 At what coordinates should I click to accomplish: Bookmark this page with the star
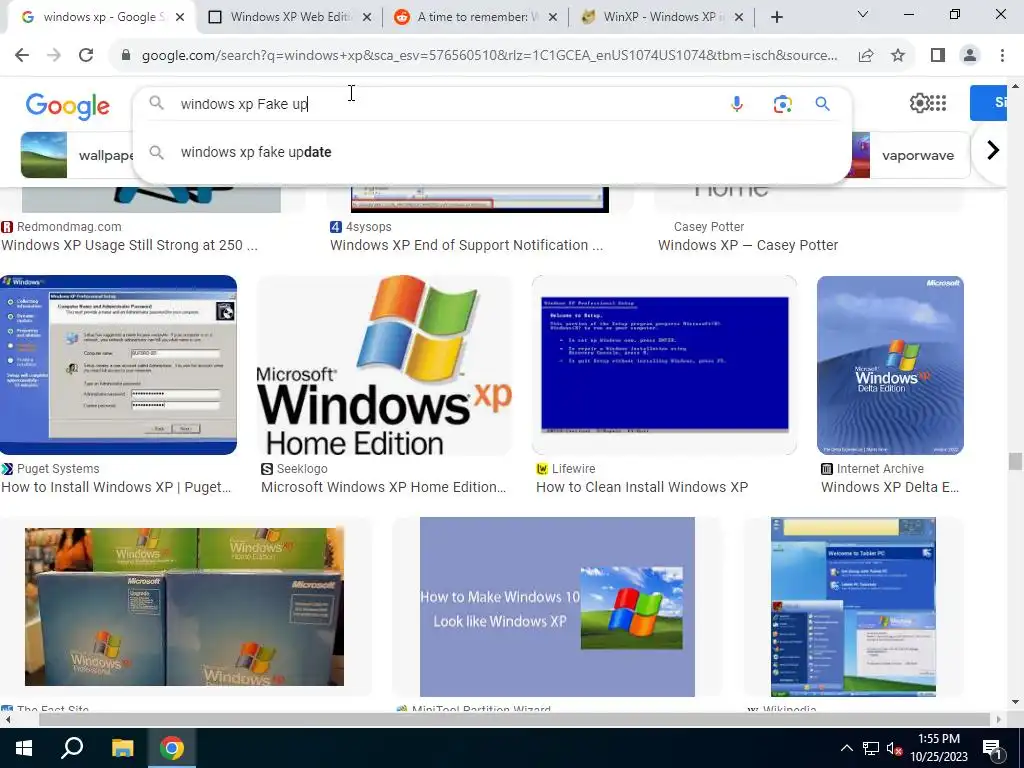click(899, 56)
